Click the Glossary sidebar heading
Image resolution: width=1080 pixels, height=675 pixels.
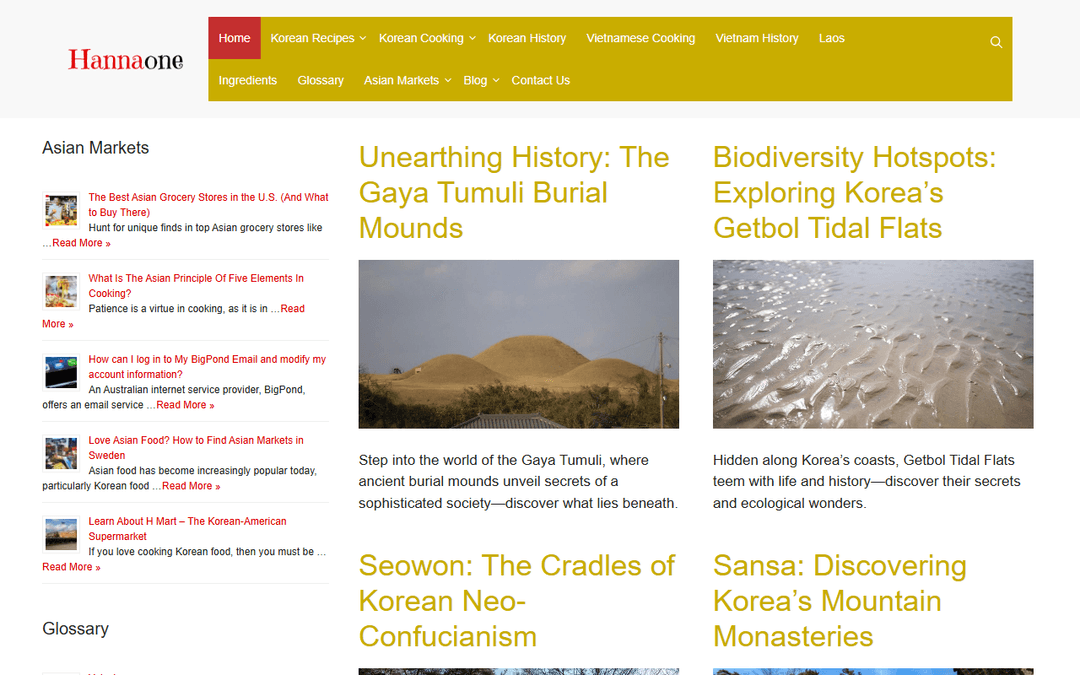(x=76, y=629)
